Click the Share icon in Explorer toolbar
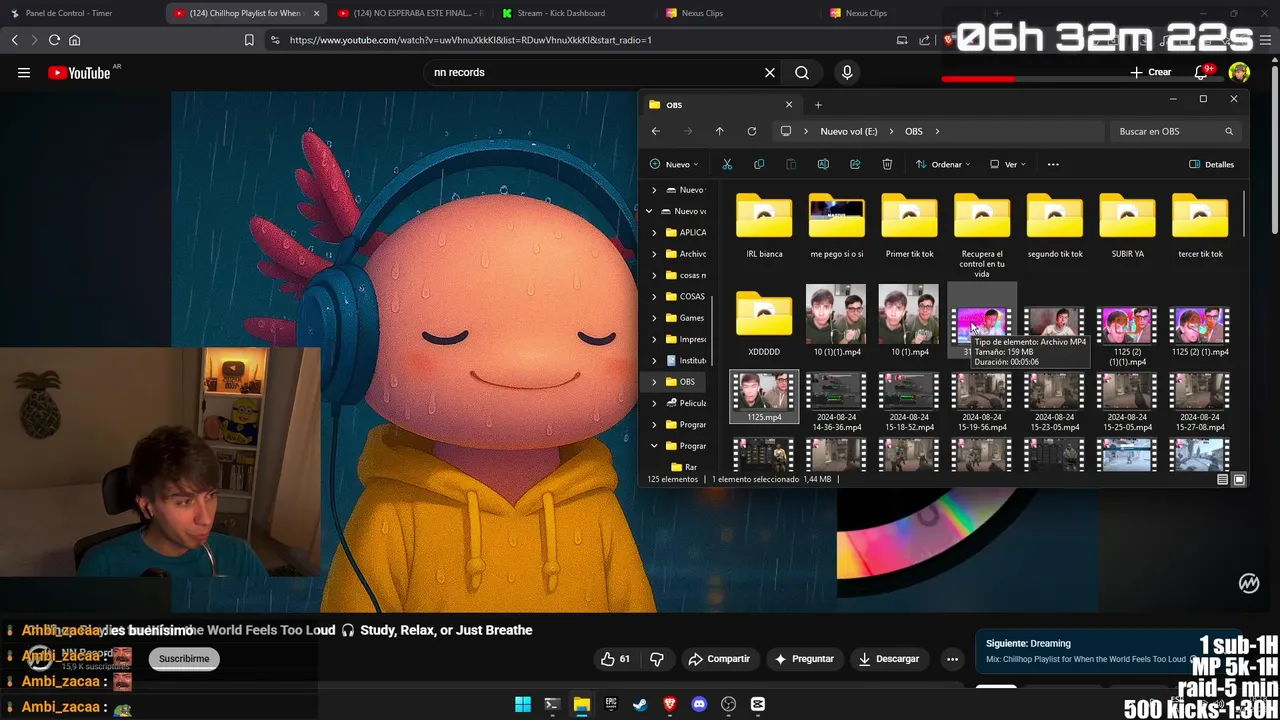 855,164
